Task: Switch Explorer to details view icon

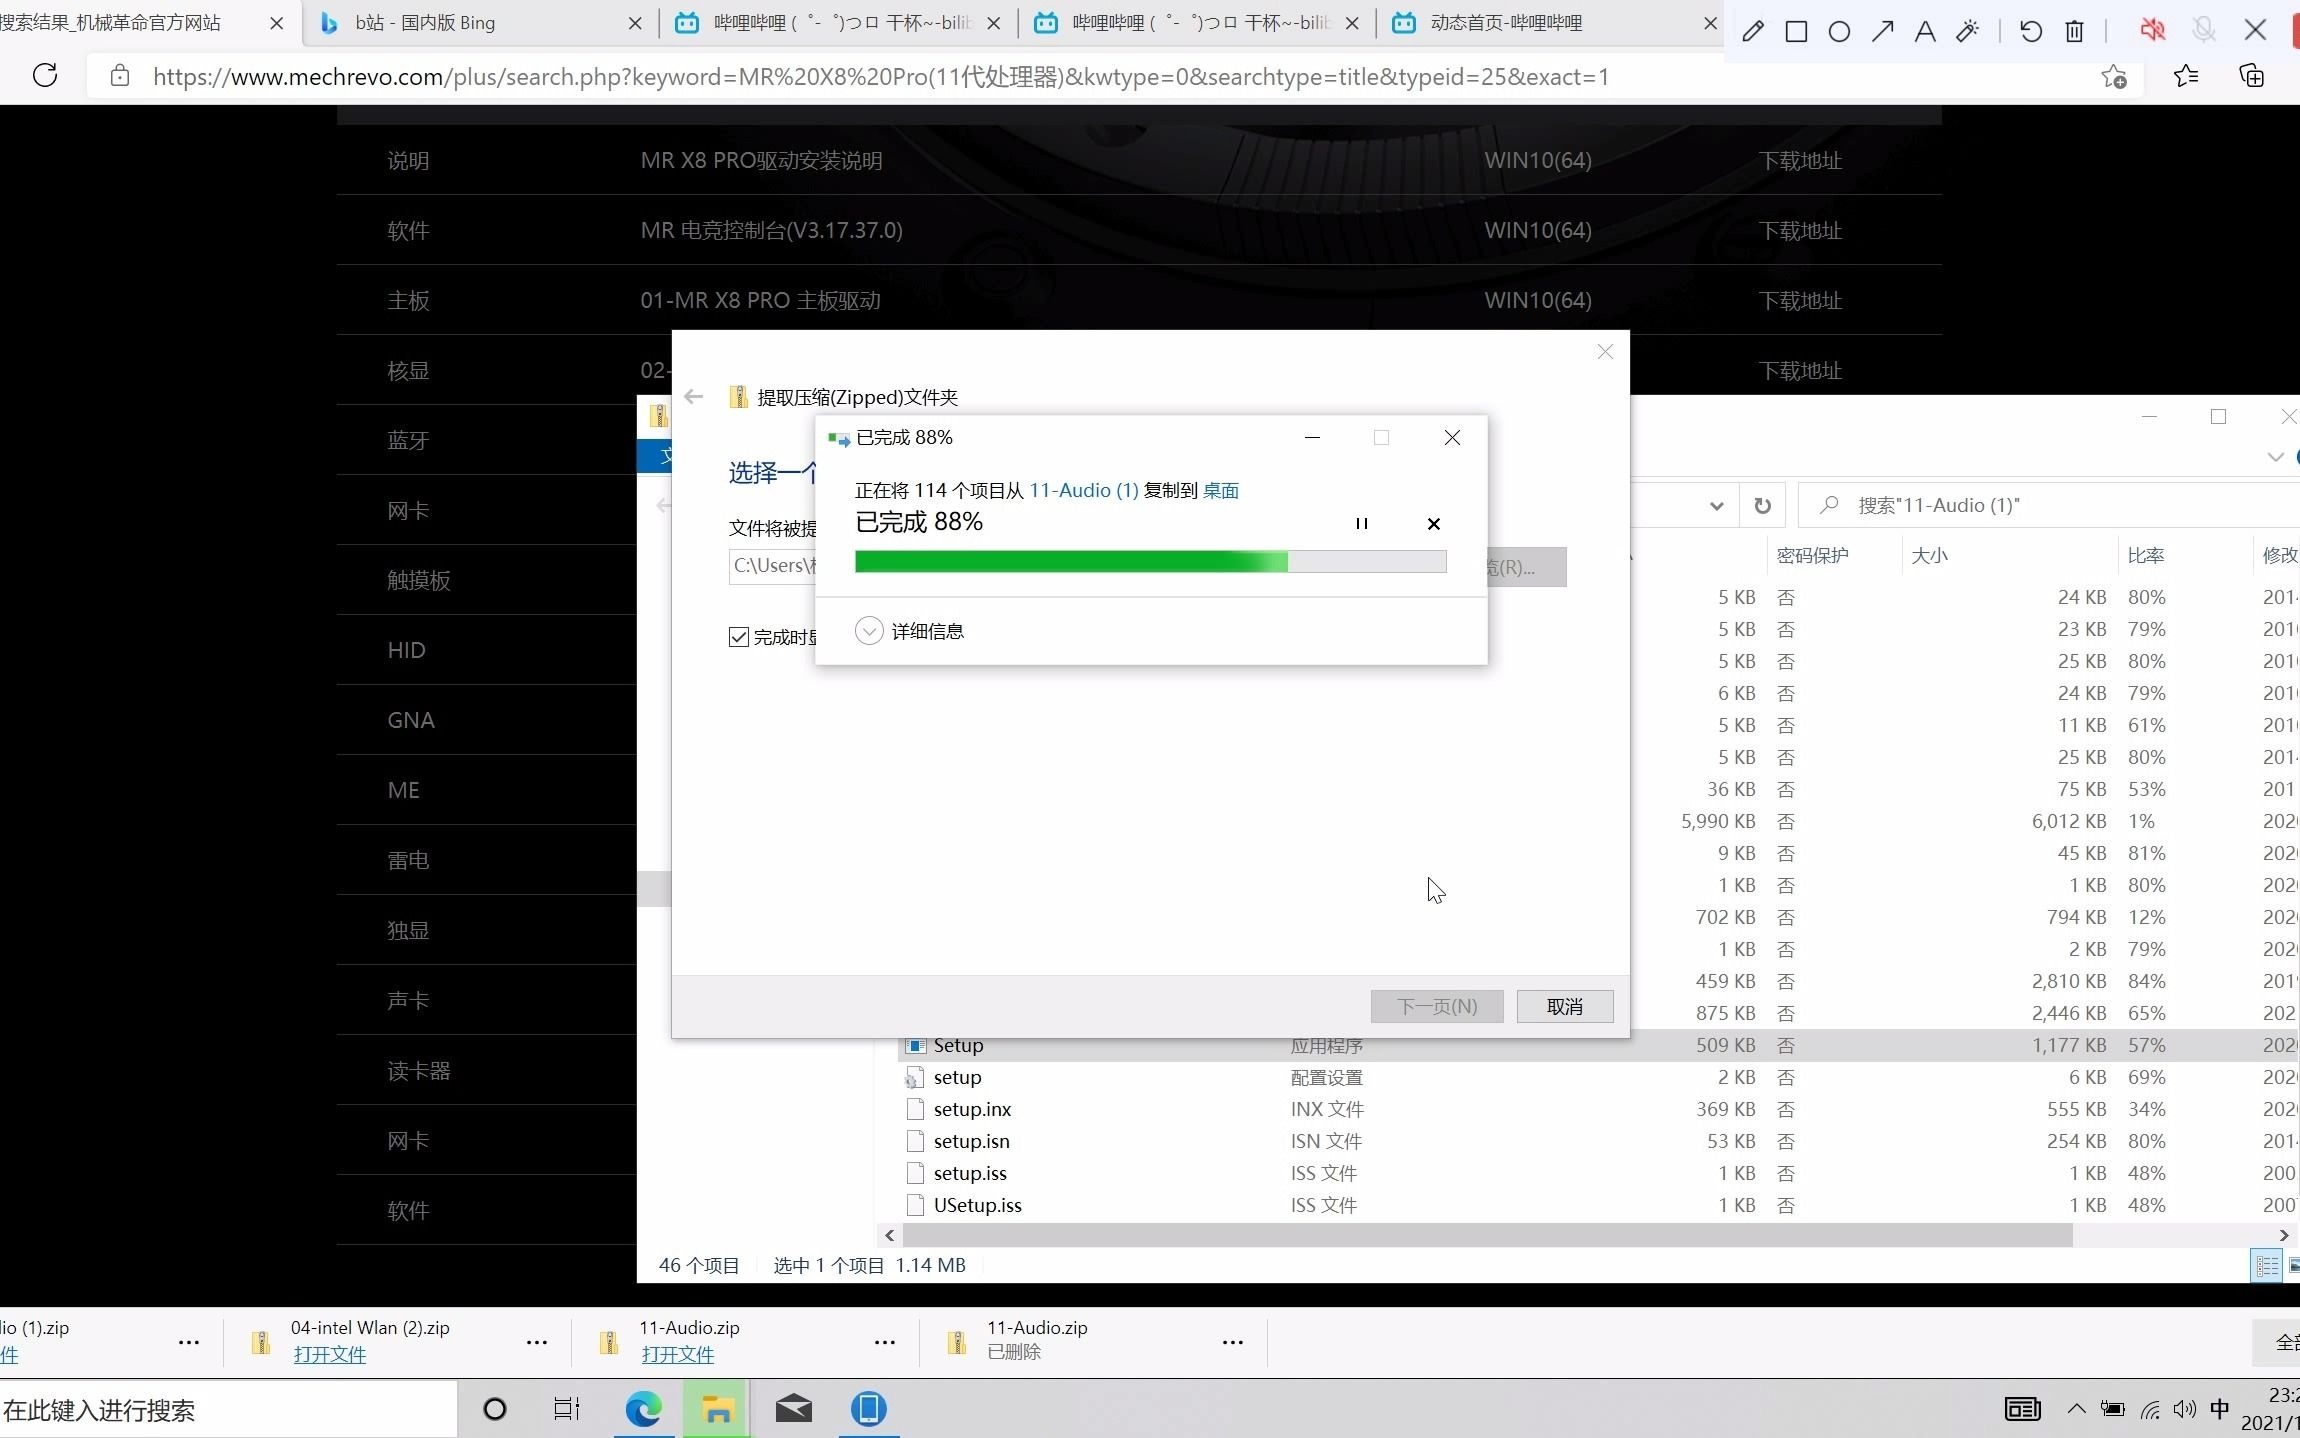Action: 2267,1265
